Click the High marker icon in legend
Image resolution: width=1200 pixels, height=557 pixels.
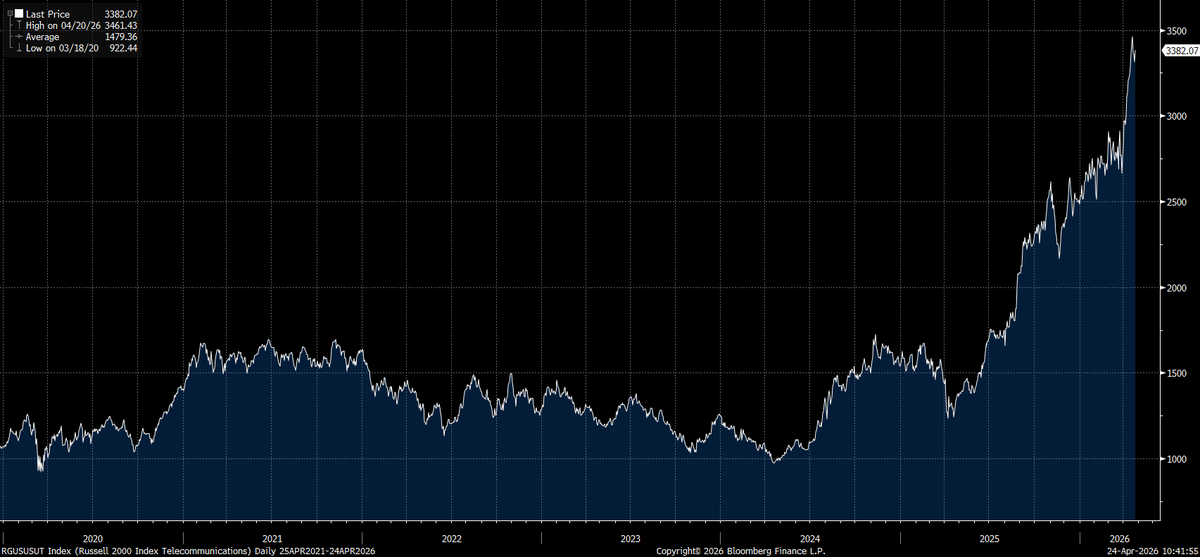(18, 26)
